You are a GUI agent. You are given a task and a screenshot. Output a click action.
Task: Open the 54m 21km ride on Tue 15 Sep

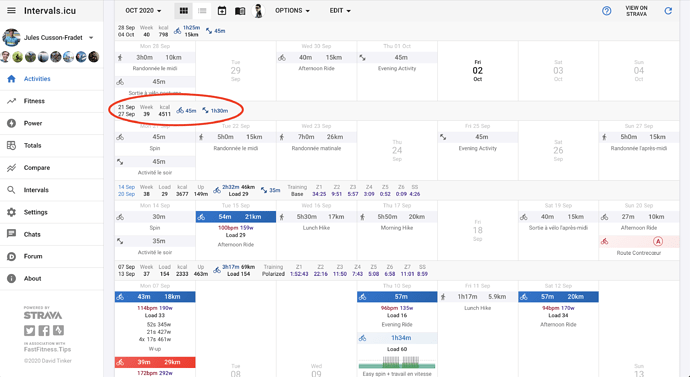pyautogui.click(x=236, y=217)
